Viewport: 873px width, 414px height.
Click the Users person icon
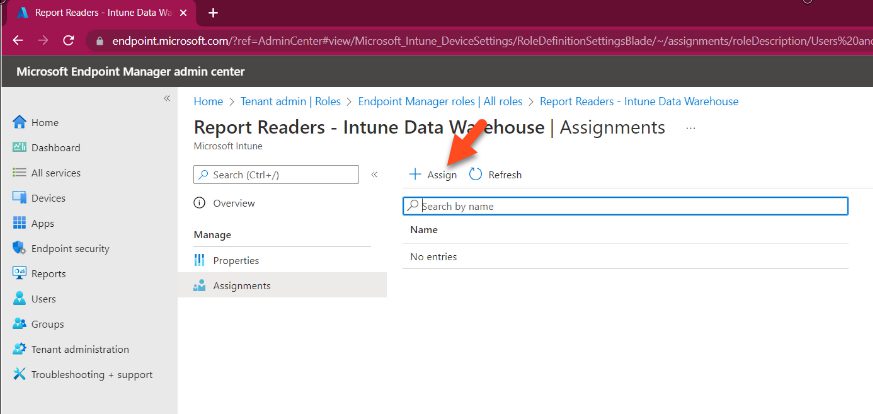click(19, 298)
